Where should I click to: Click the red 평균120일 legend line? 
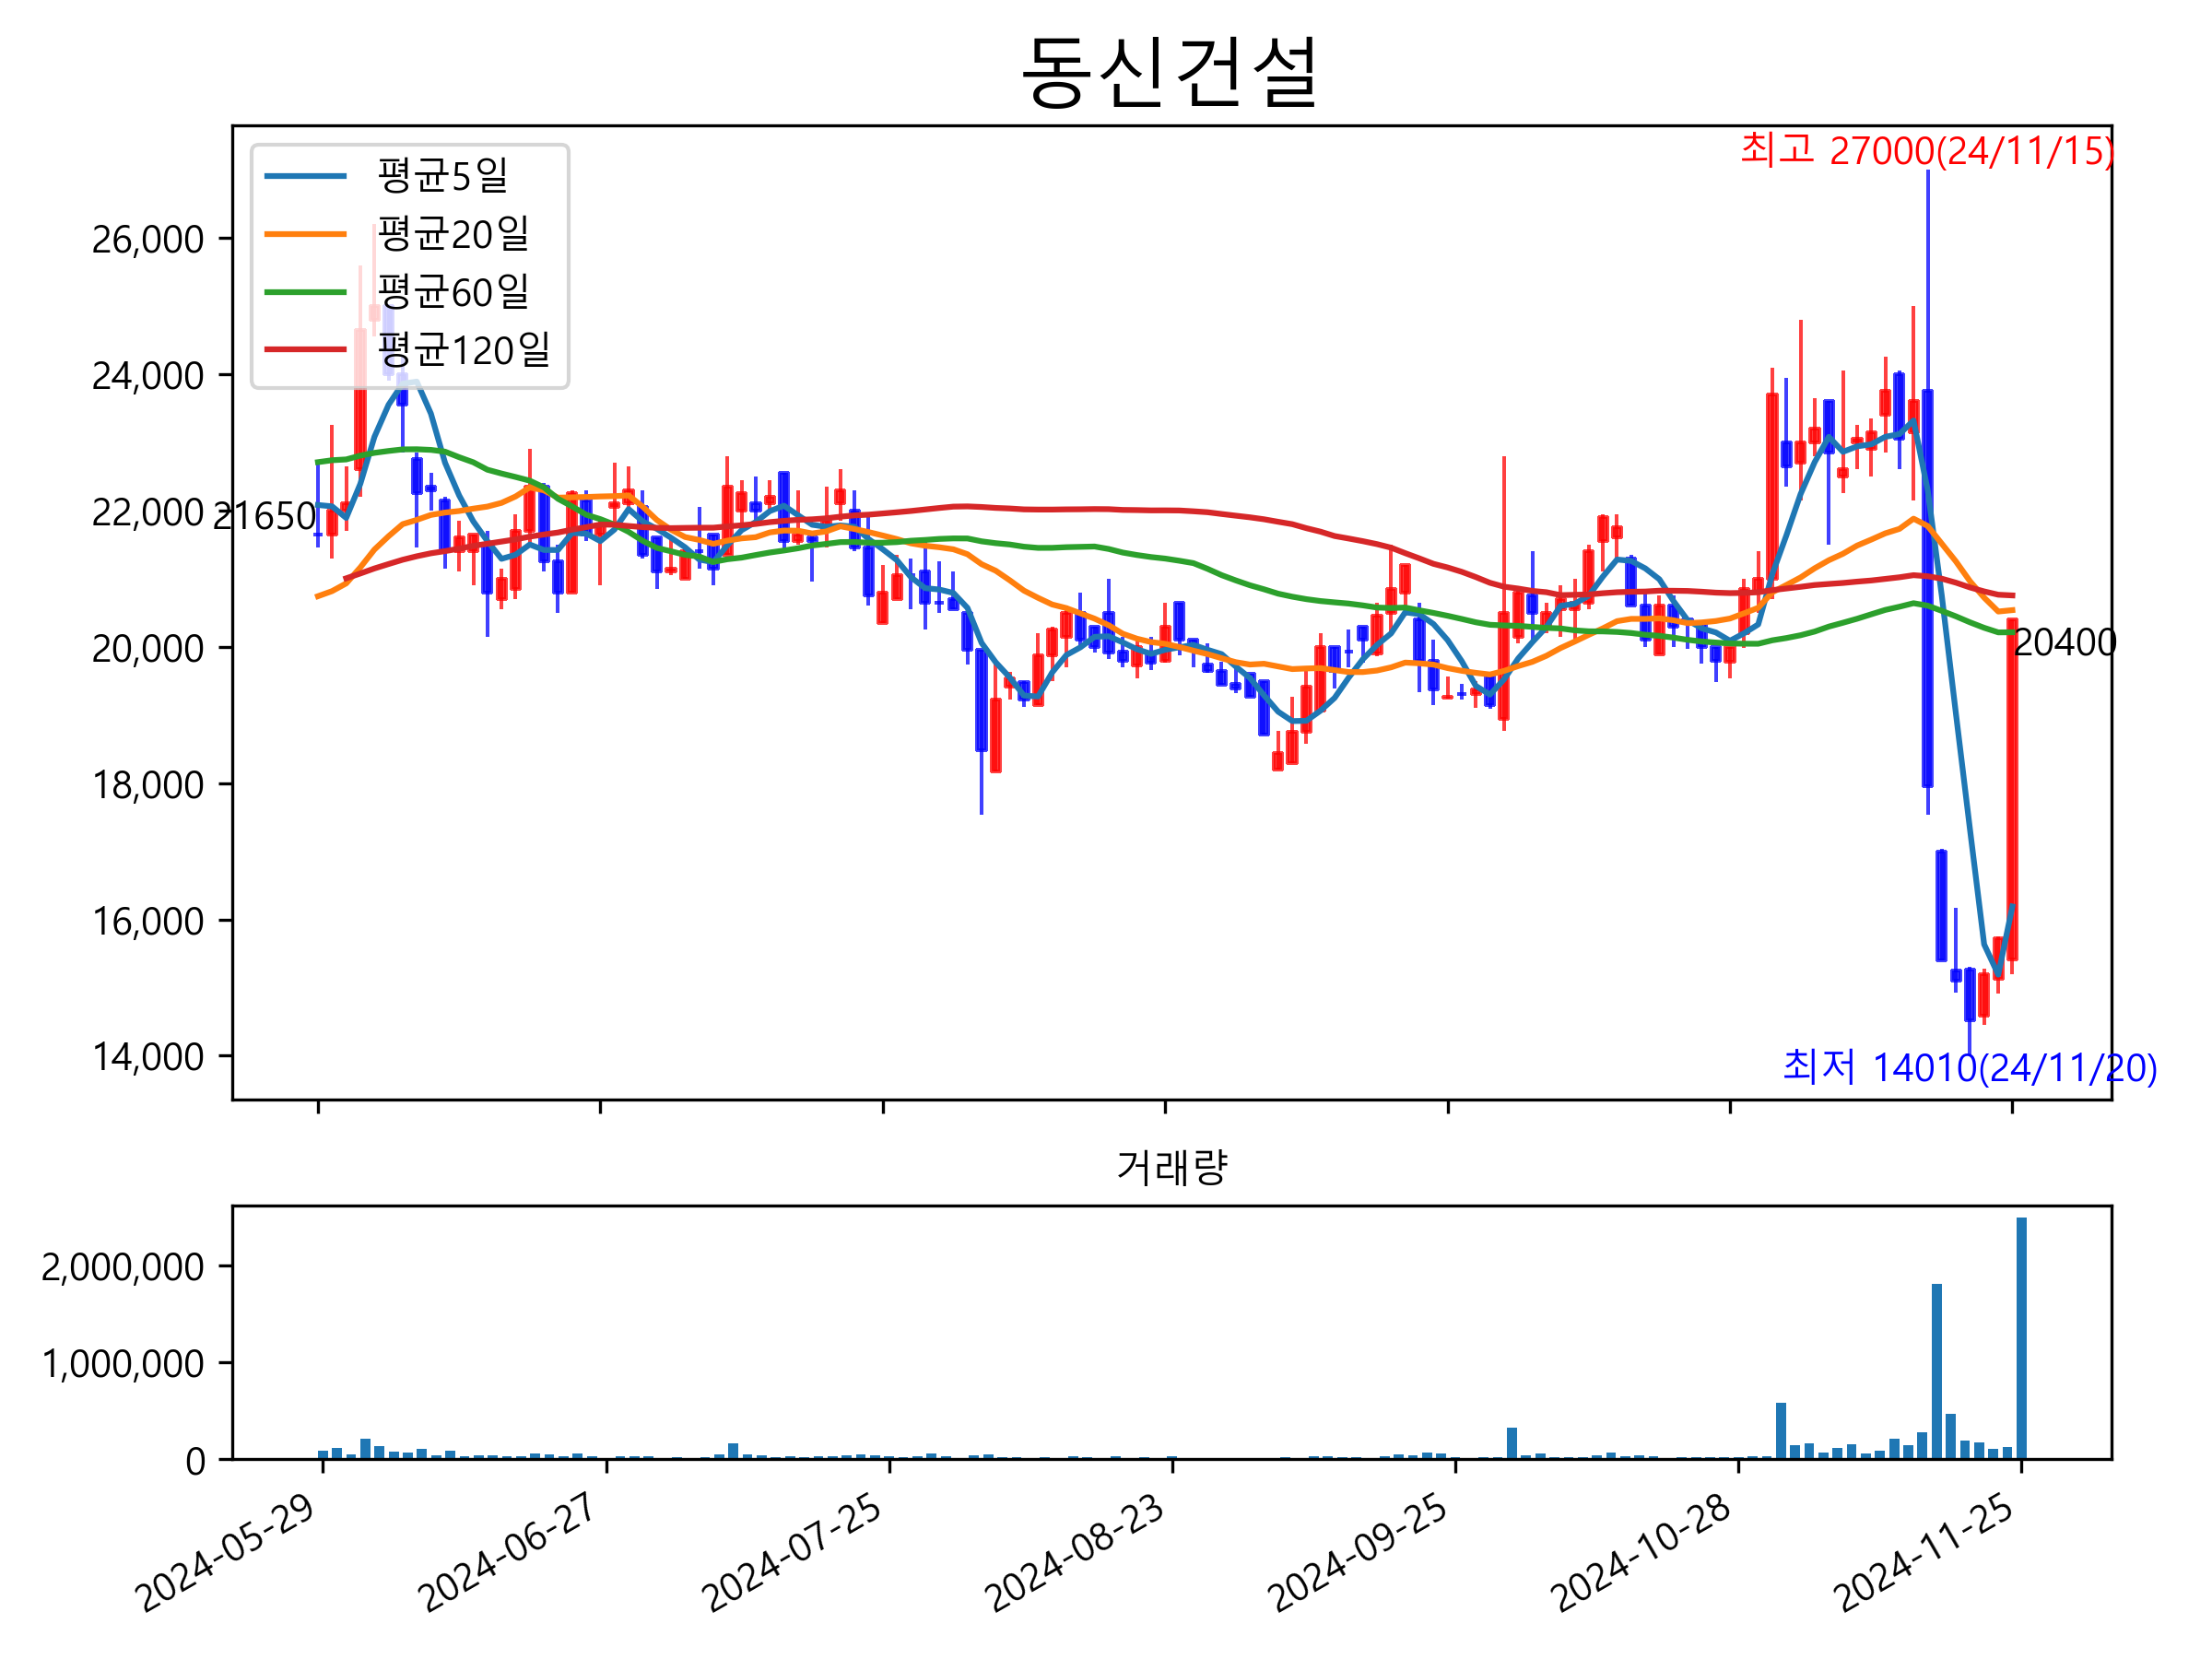(305, 350)
